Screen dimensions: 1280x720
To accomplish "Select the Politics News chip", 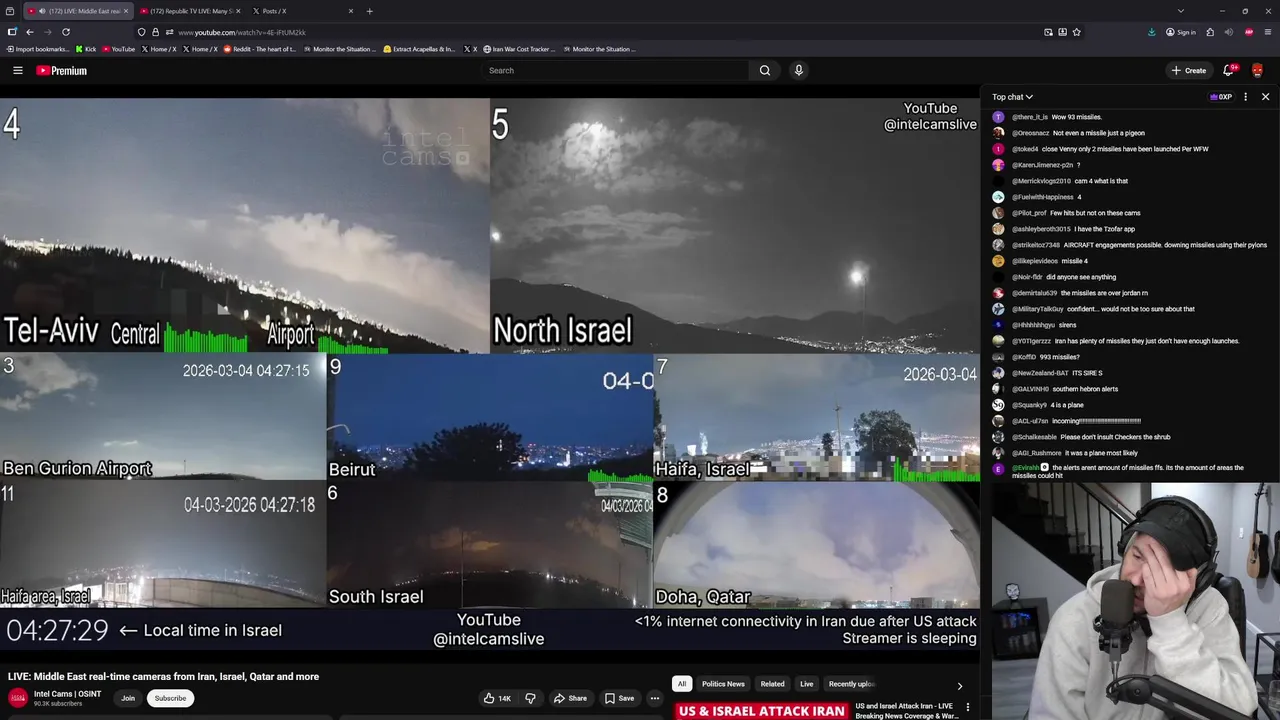I will [723, 684].
